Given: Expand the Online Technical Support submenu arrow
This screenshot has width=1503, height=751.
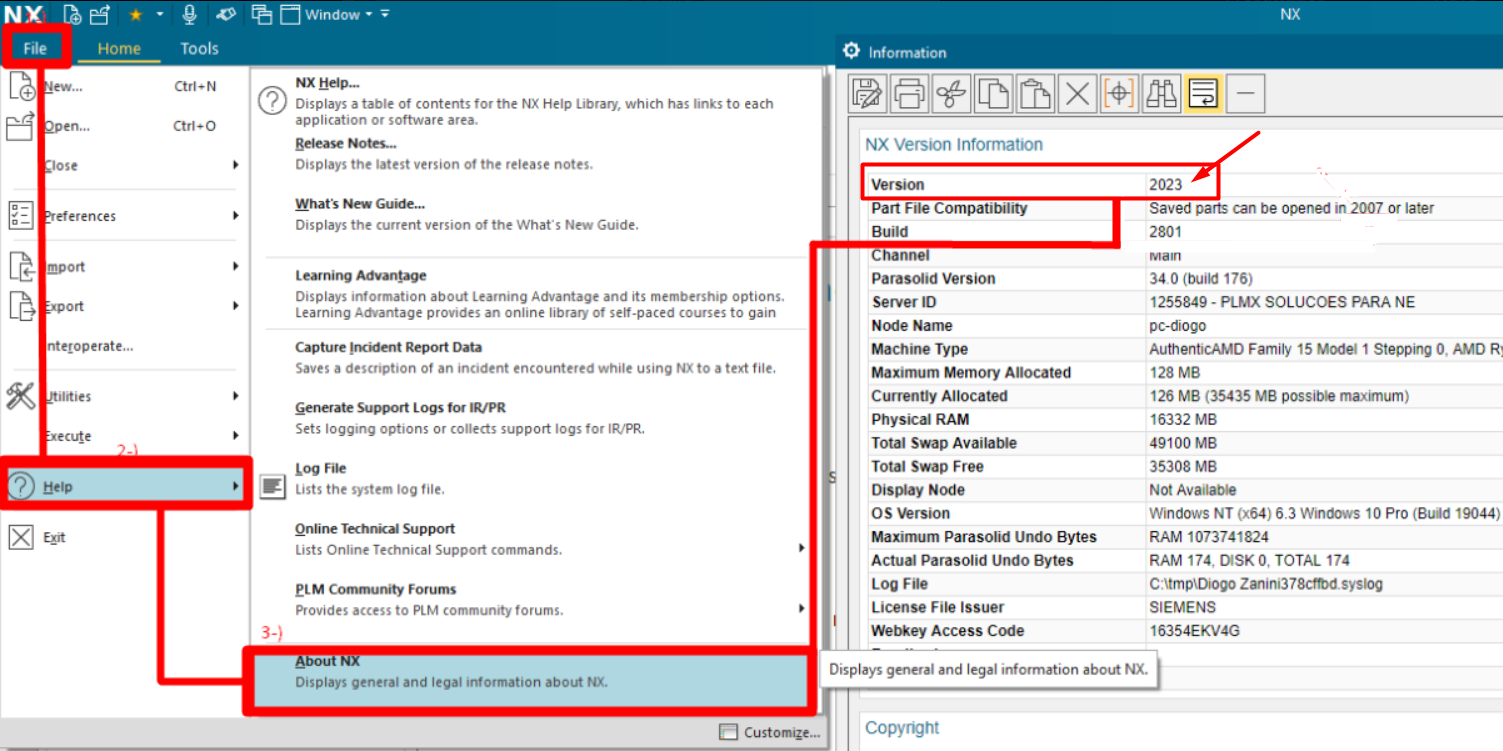Looking at the screenshot, I should point(801,548).
